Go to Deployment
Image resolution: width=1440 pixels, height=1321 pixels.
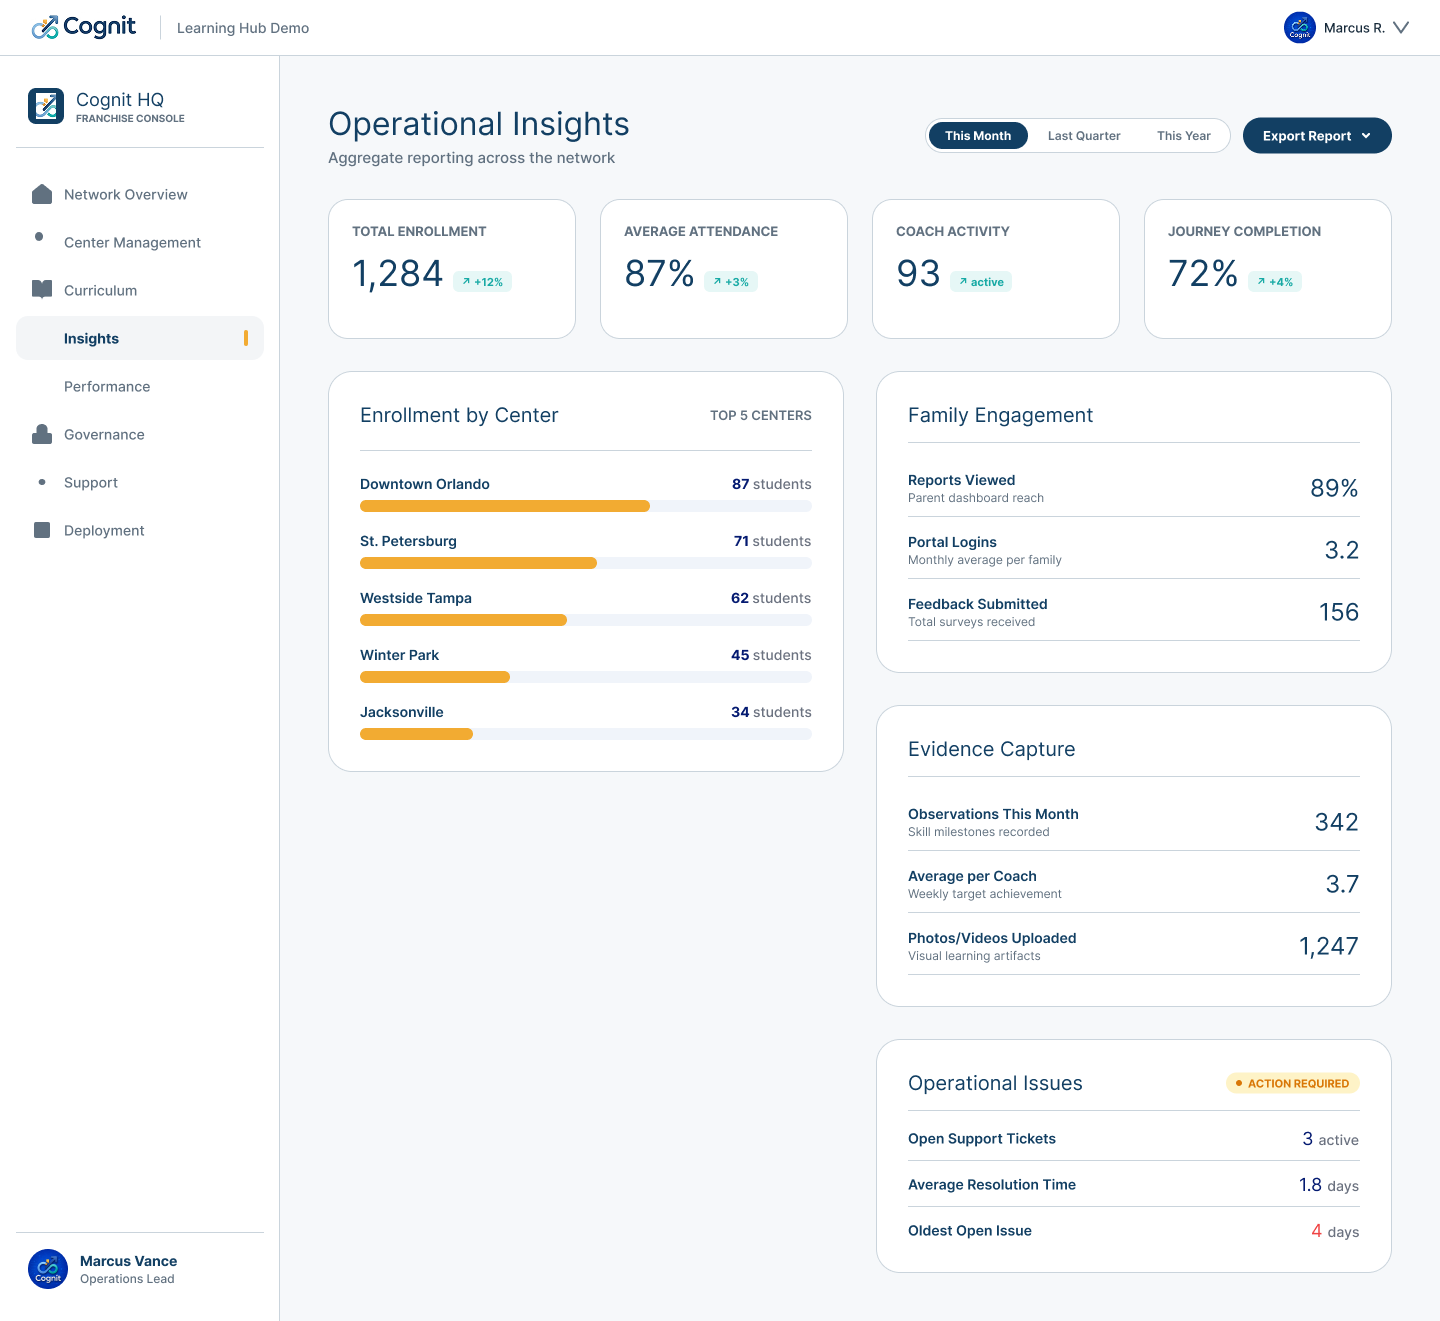pos(140,530)
